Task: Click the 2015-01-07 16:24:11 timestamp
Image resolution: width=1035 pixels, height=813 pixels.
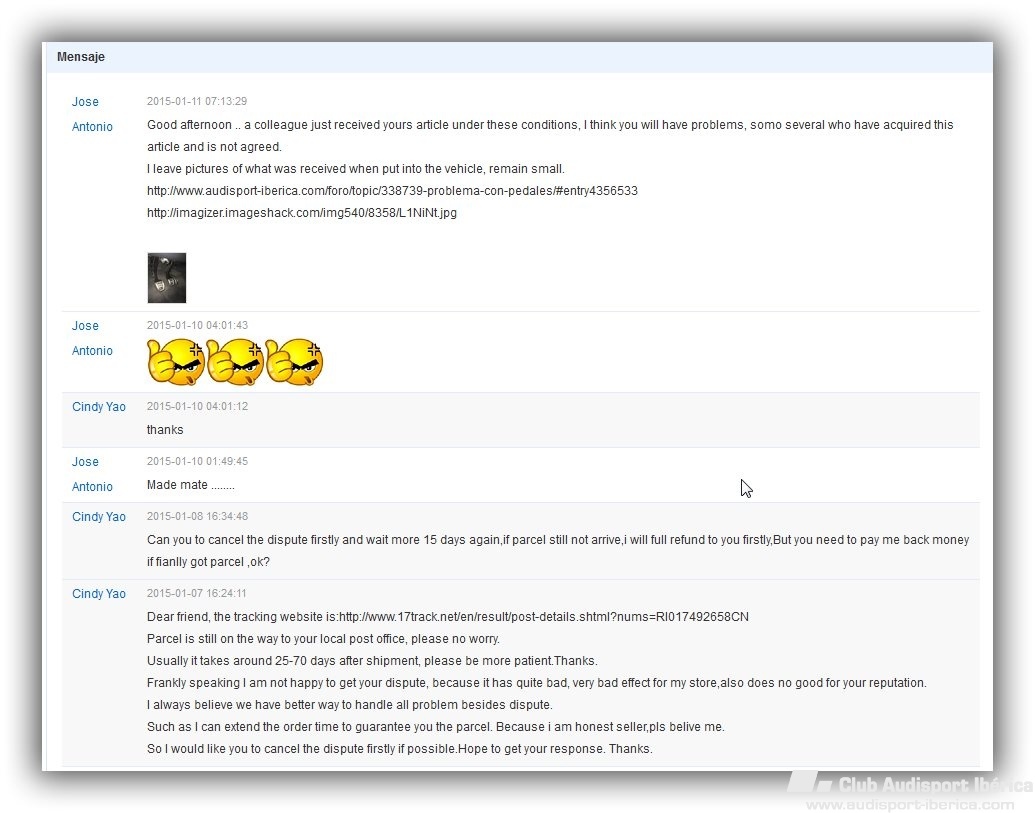Action: pos(197,594)
